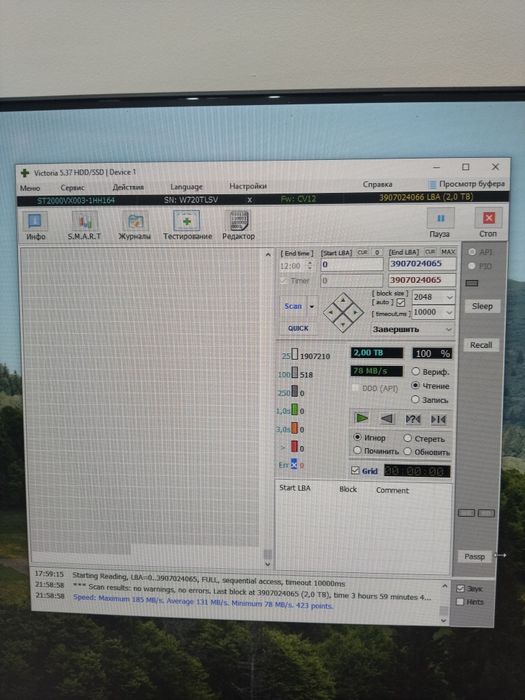This screenshot has height=700, width=525.
Task: Open the Действия menu
Action: click(x=128, y=187)
